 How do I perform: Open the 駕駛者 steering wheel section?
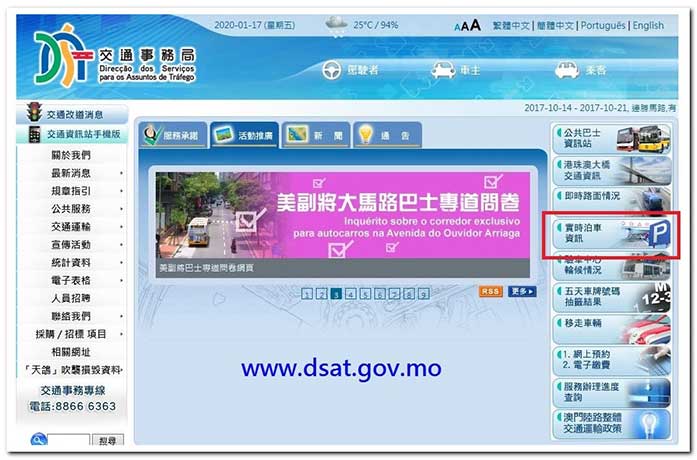click(x=351, y=70)
